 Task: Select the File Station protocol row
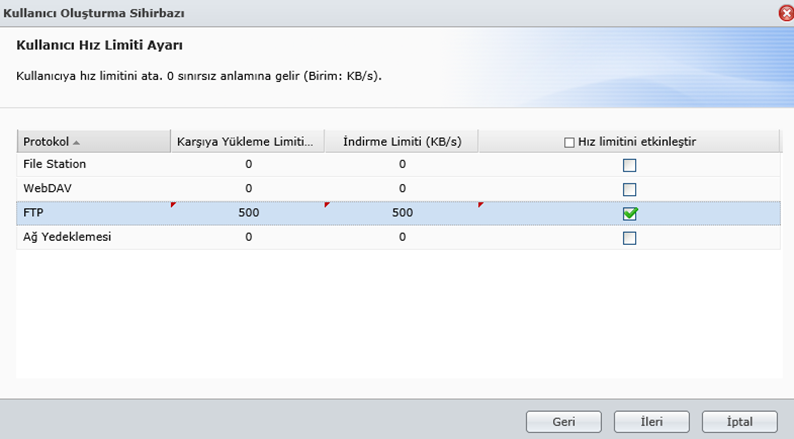click(399, 164)
